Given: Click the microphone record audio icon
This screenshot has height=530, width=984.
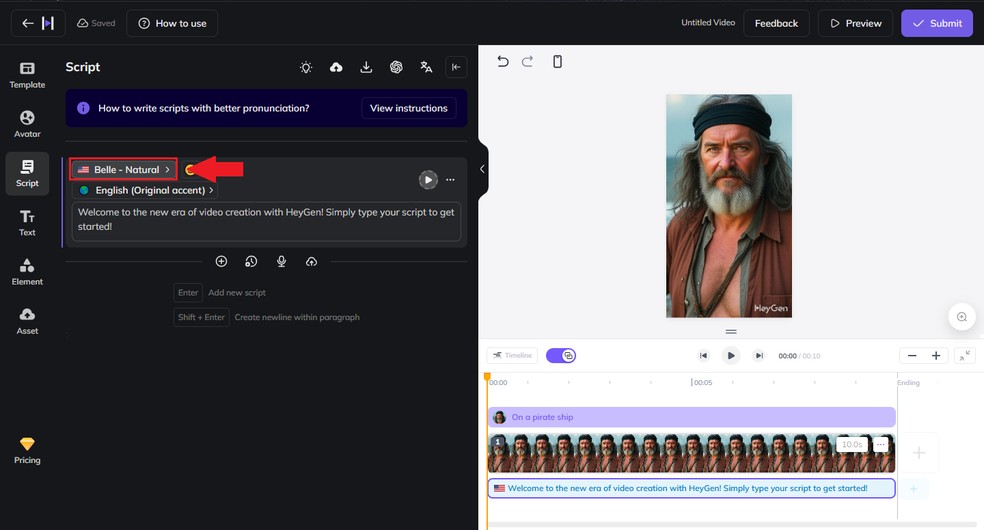Looking at the screenshot, I should pyautogui.click(x=281, y=261).
